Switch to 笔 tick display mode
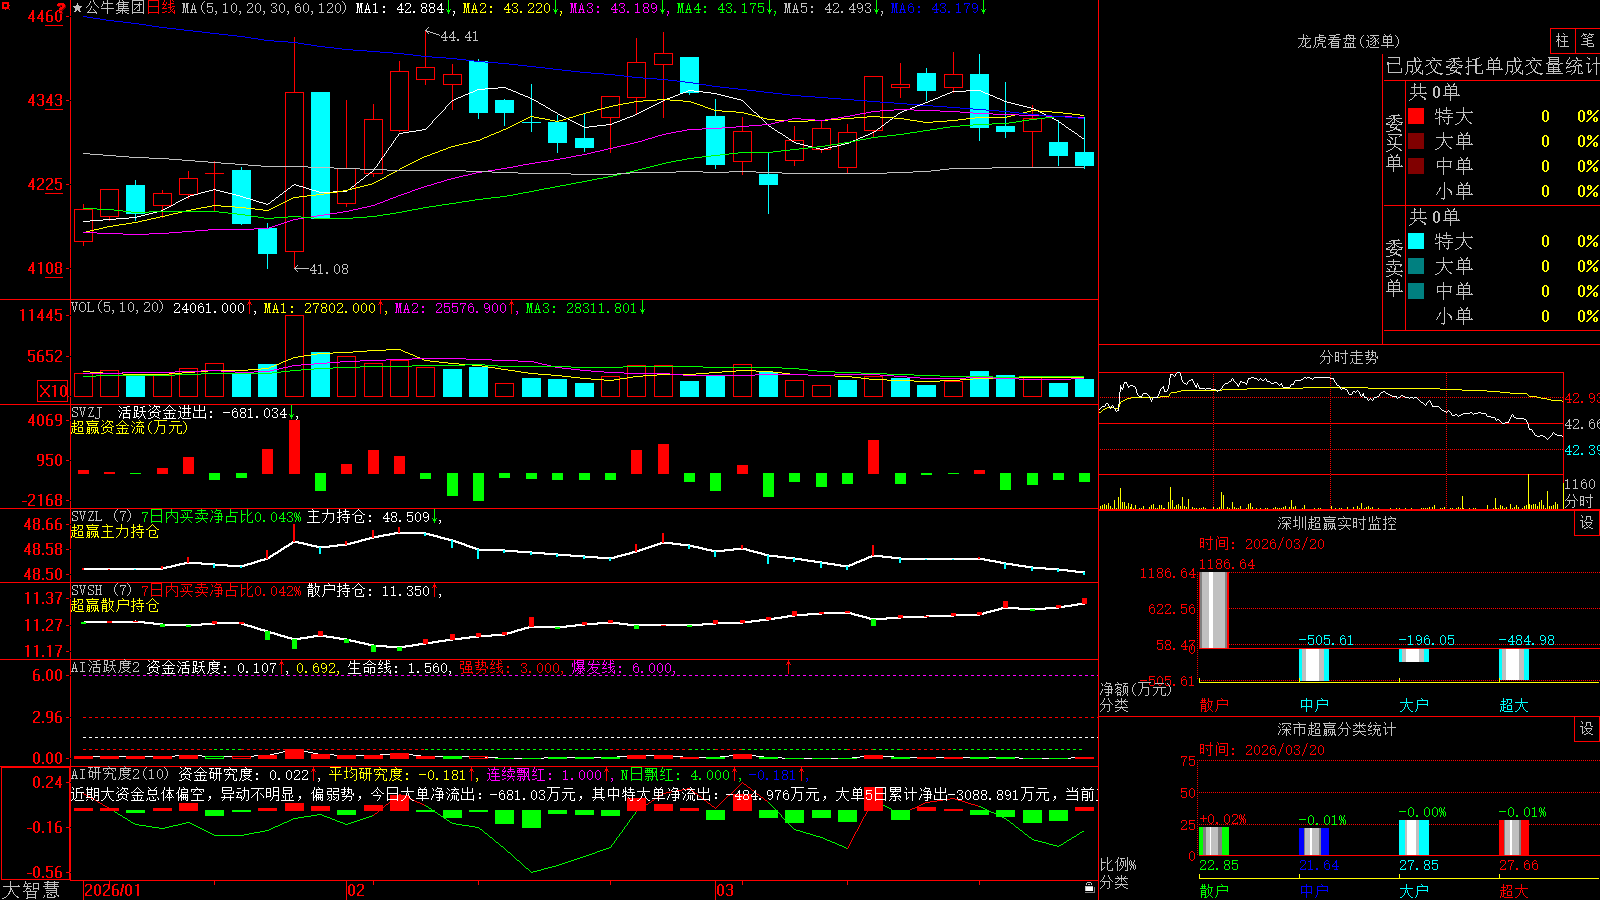Image resolution: width=1600 pixels, height=900 pixels. pos(1587,41)
